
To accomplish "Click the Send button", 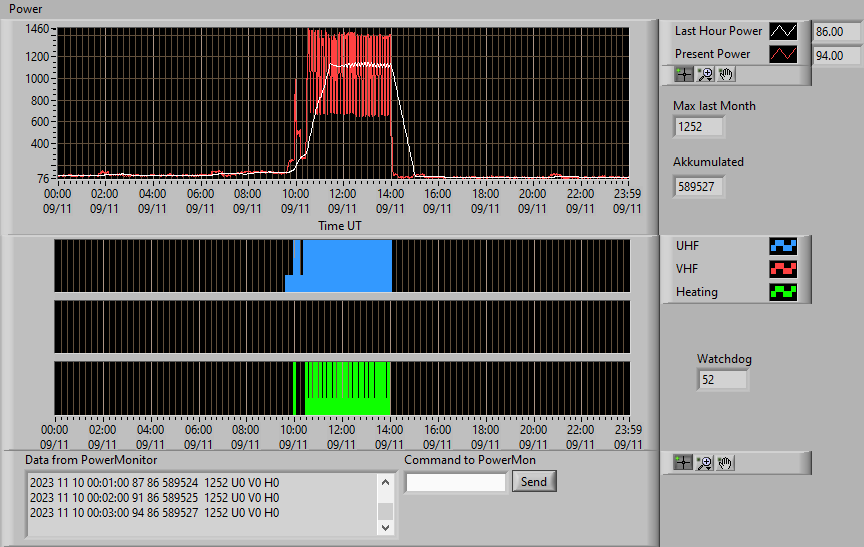I will [x=534, y=481].
